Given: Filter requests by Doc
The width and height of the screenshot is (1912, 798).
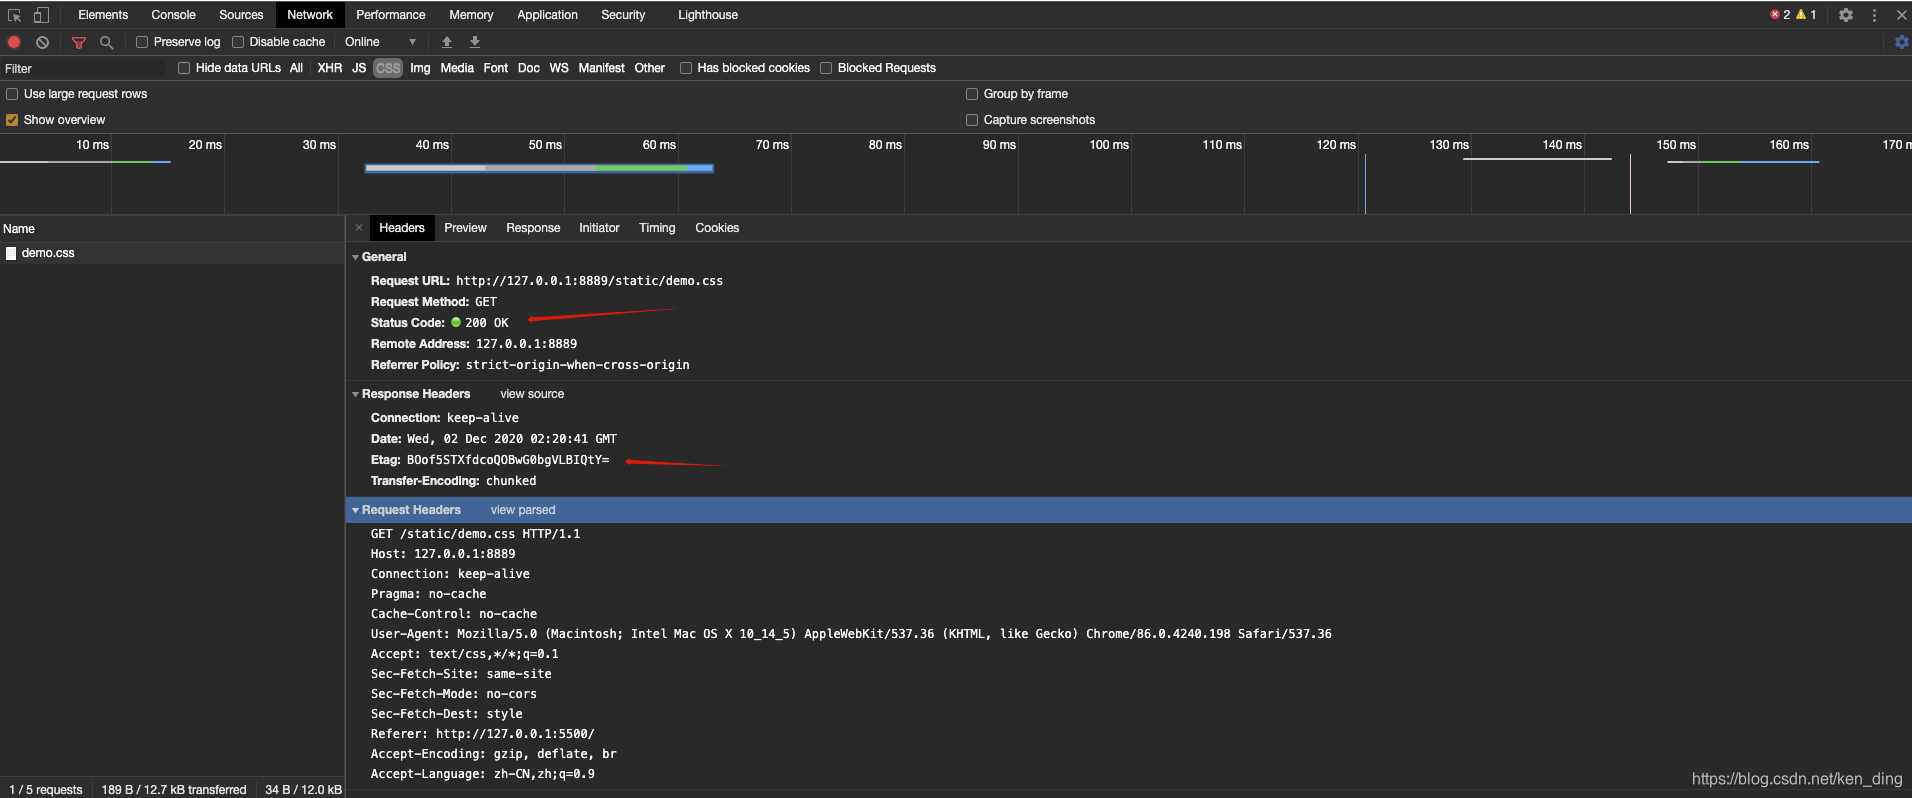Looking at the screenshot, I should tap(529, 68).
